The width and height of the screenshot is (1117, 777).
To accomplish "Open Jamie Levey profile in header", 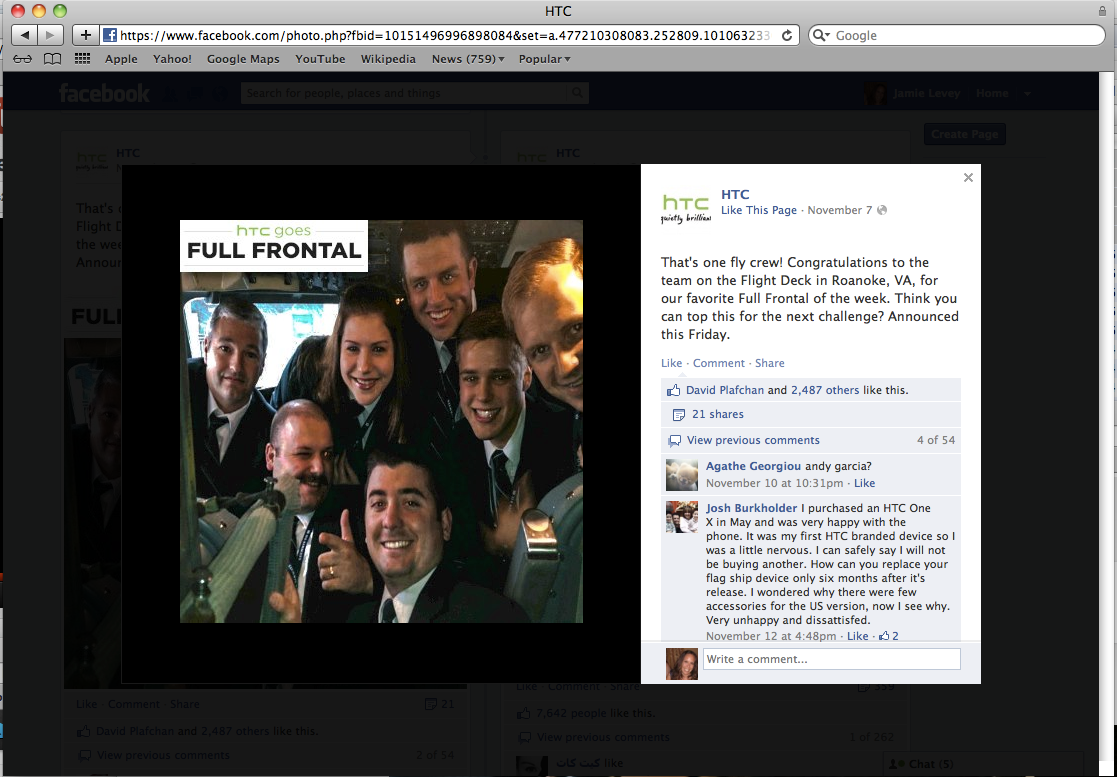I will 926,93.
